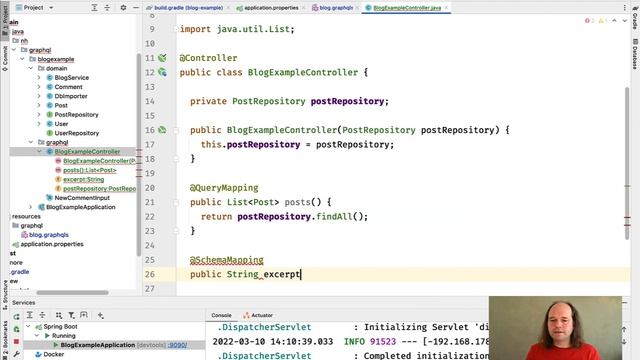
Task: Open the Structure tool window side tab
Action: (5, 295)
